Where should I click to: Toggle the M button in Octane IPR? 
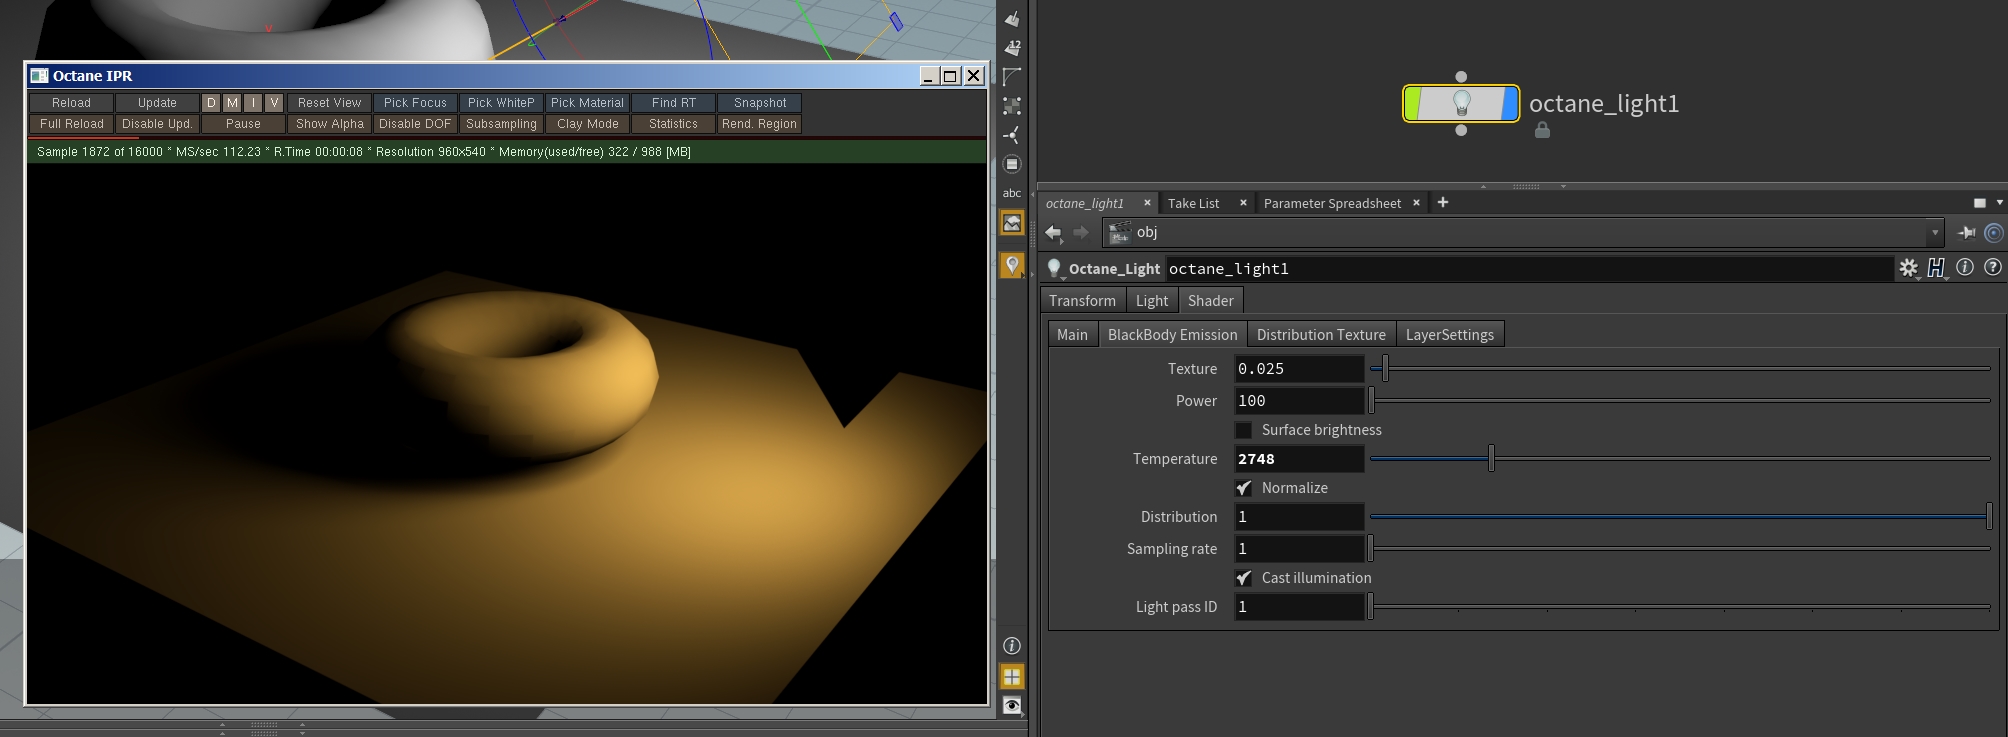pyautogui.click(x=232, y=103)
